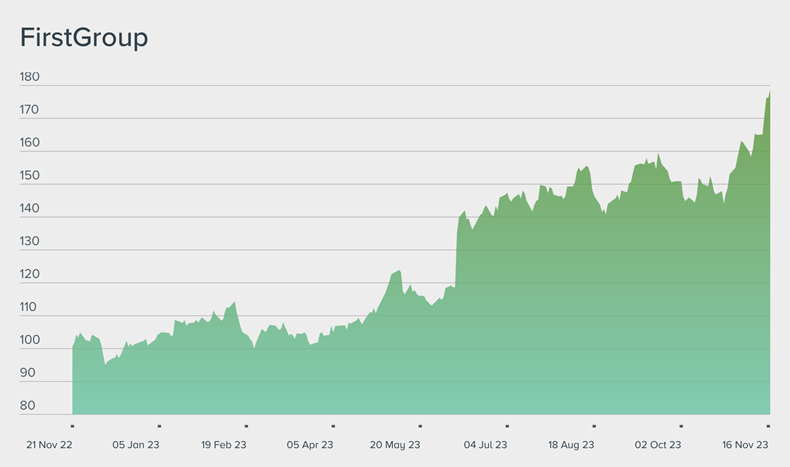Click the 160 y-axis label
Viewport: 790px width, 467px height.
[x=30, y=143]
